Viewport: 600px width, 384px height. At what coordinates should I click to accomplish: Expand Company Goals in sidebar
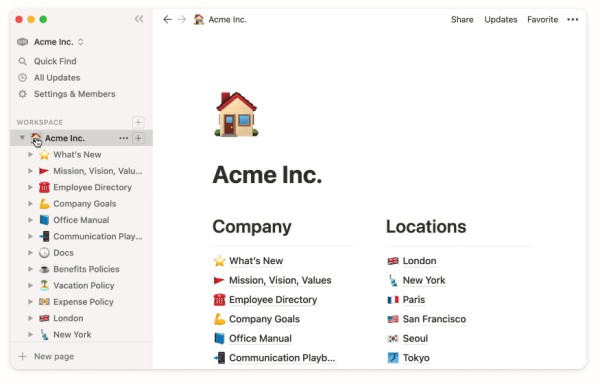click(x=30, y=204)
